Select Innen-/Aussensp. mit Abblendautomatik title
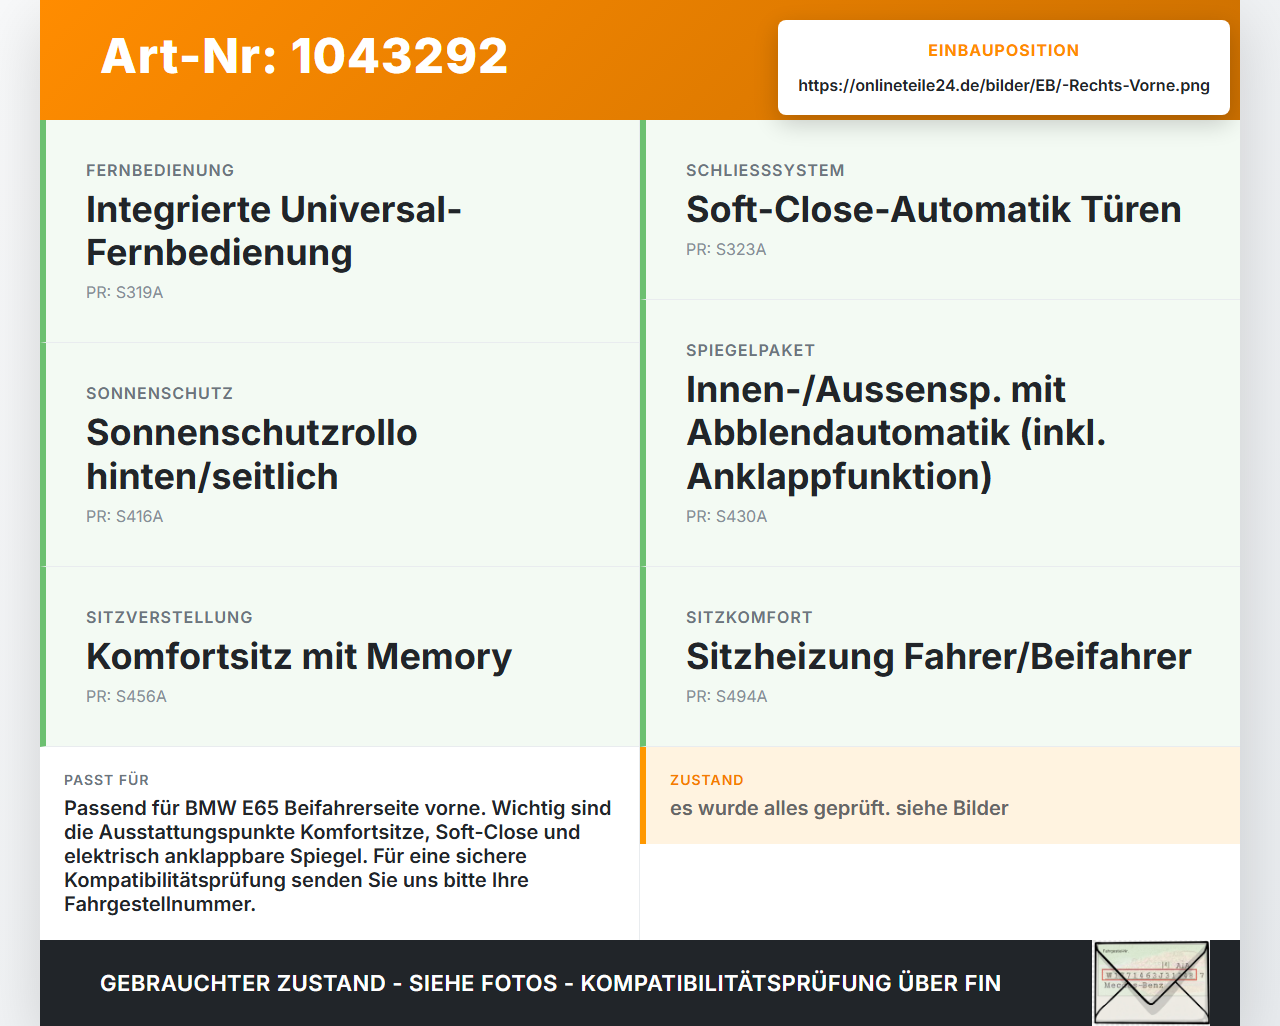Viewport: 1280px width, 1026px height. (896, 432)
